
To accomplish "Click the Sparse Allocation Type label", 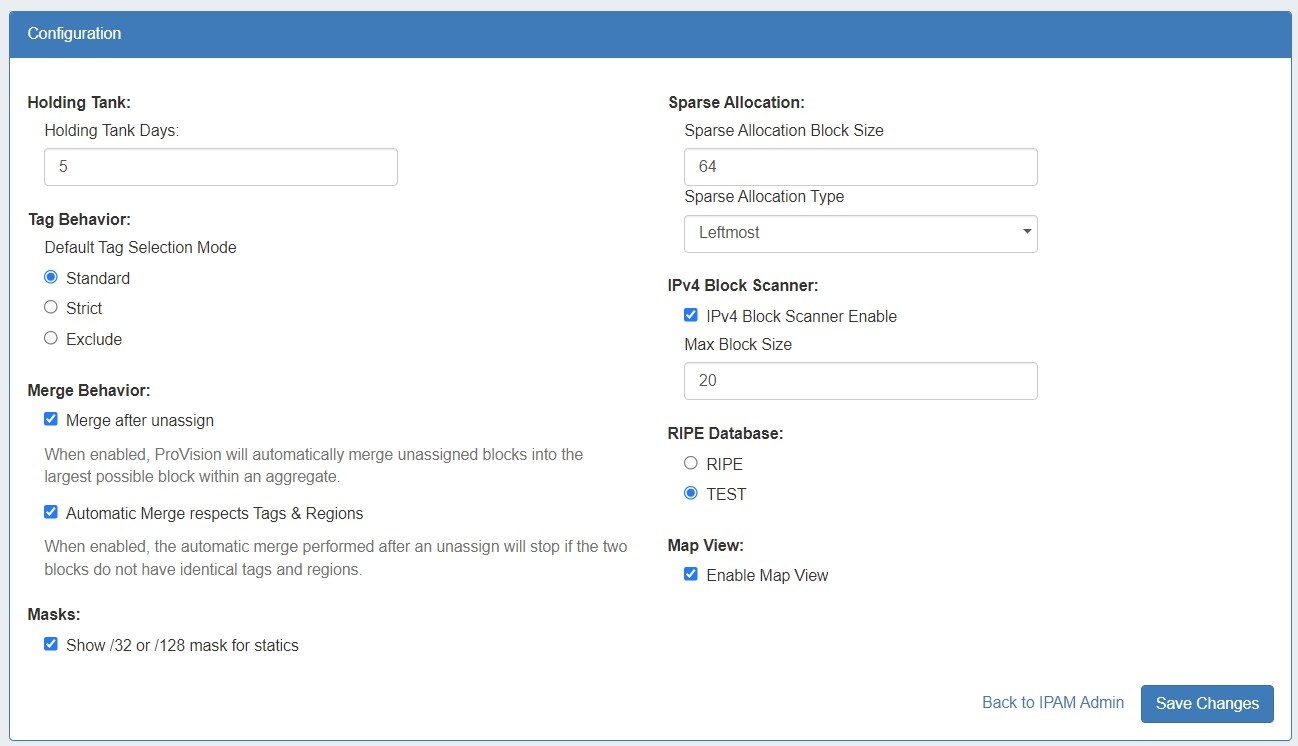I will 764,197.
